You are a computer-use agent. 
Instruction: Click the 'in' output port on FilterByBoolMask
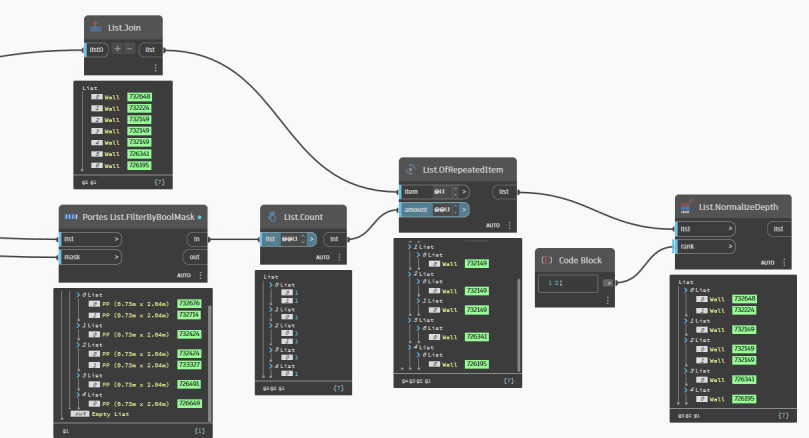click(196, 239)
